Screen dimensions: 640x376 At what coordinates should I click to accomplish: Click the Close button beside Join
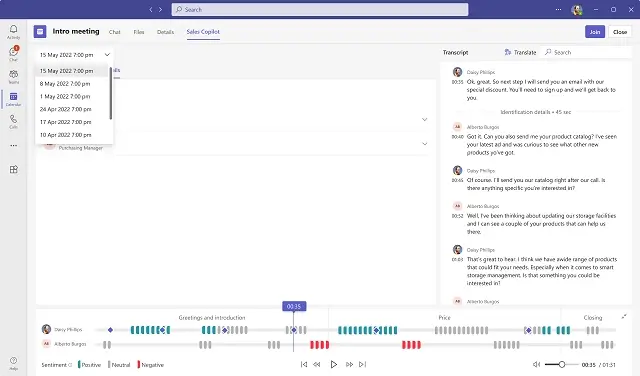tap(620, 32)
